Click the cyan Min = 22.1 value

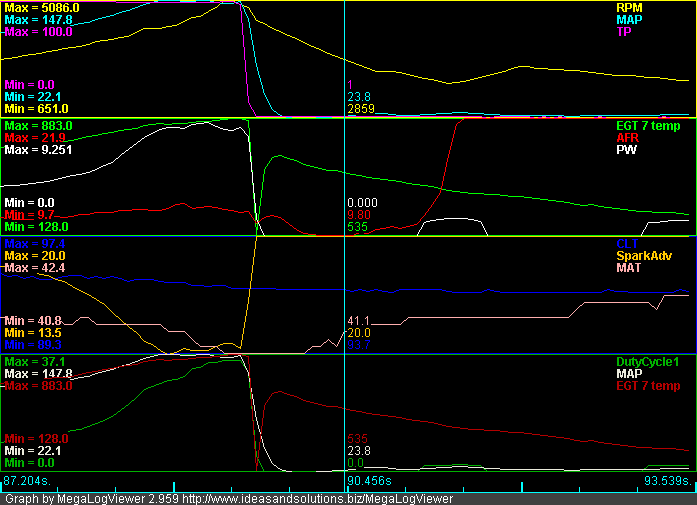(x=33, y=97)
